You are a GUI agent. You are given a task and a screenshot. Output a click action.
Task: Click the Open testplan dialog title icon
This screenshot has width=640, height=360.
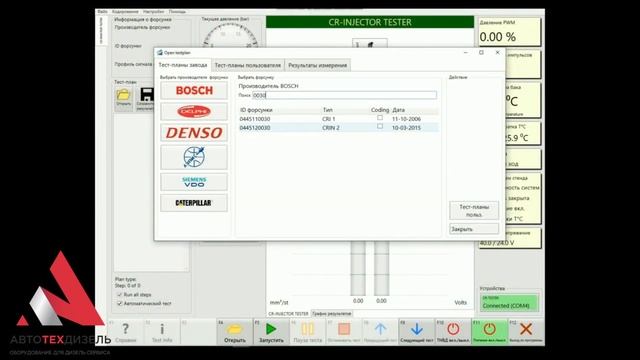pyautogui.click(x=160, y=53)
